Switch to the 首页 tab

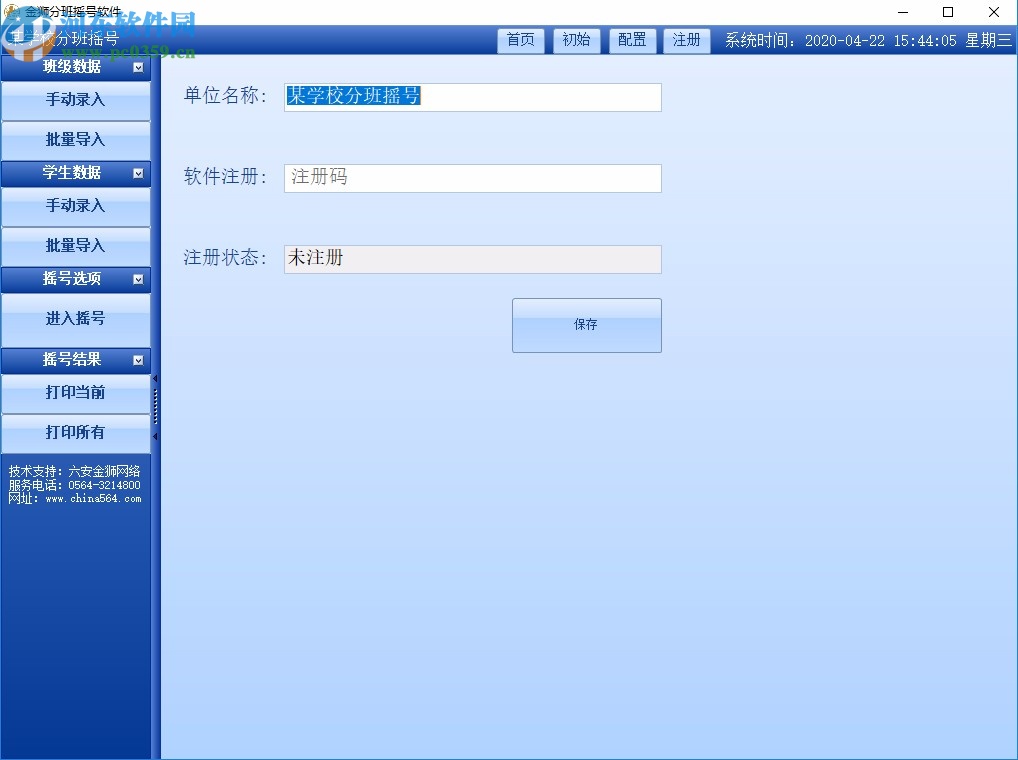point(520,41)
